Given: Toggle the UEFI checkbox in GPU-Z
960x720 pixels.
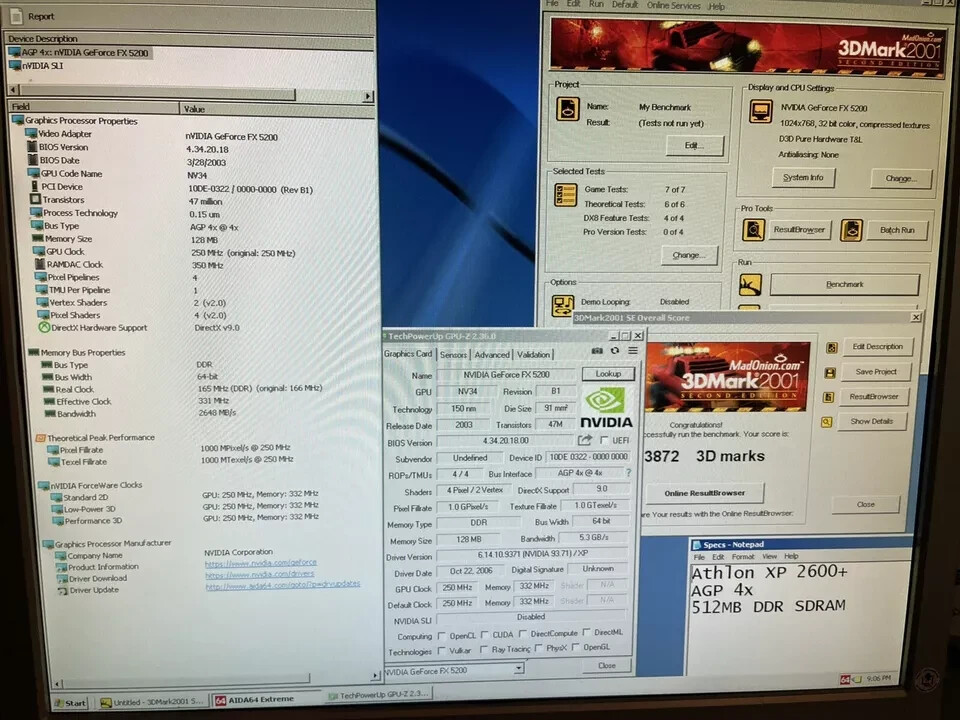Looking at the screenshot, I should pyautogui.click(x=605, y=440).
